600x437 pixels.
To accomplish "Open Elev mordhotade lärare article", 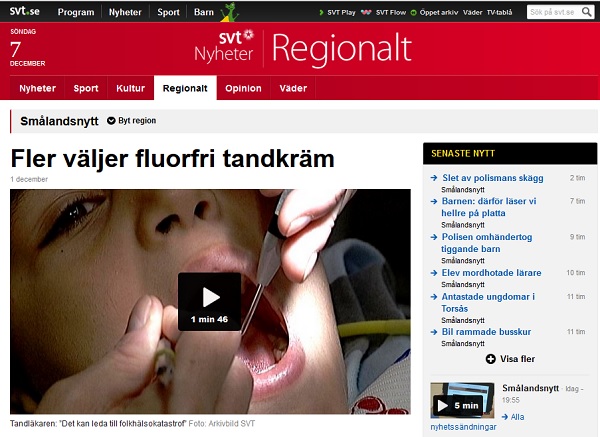I will point(491,273).
